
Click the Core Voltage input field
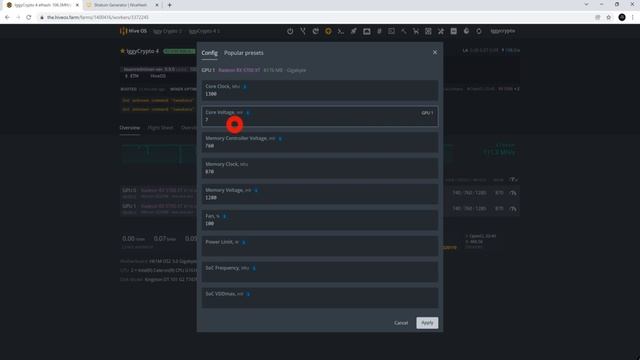[320, 116]
